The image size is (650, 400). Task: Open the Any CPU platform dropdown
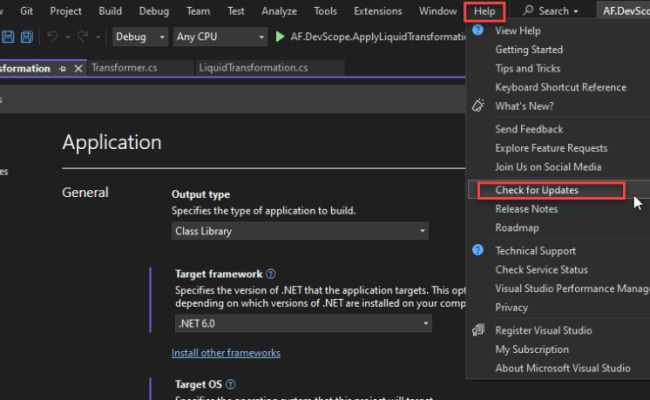tap(220, 37)
